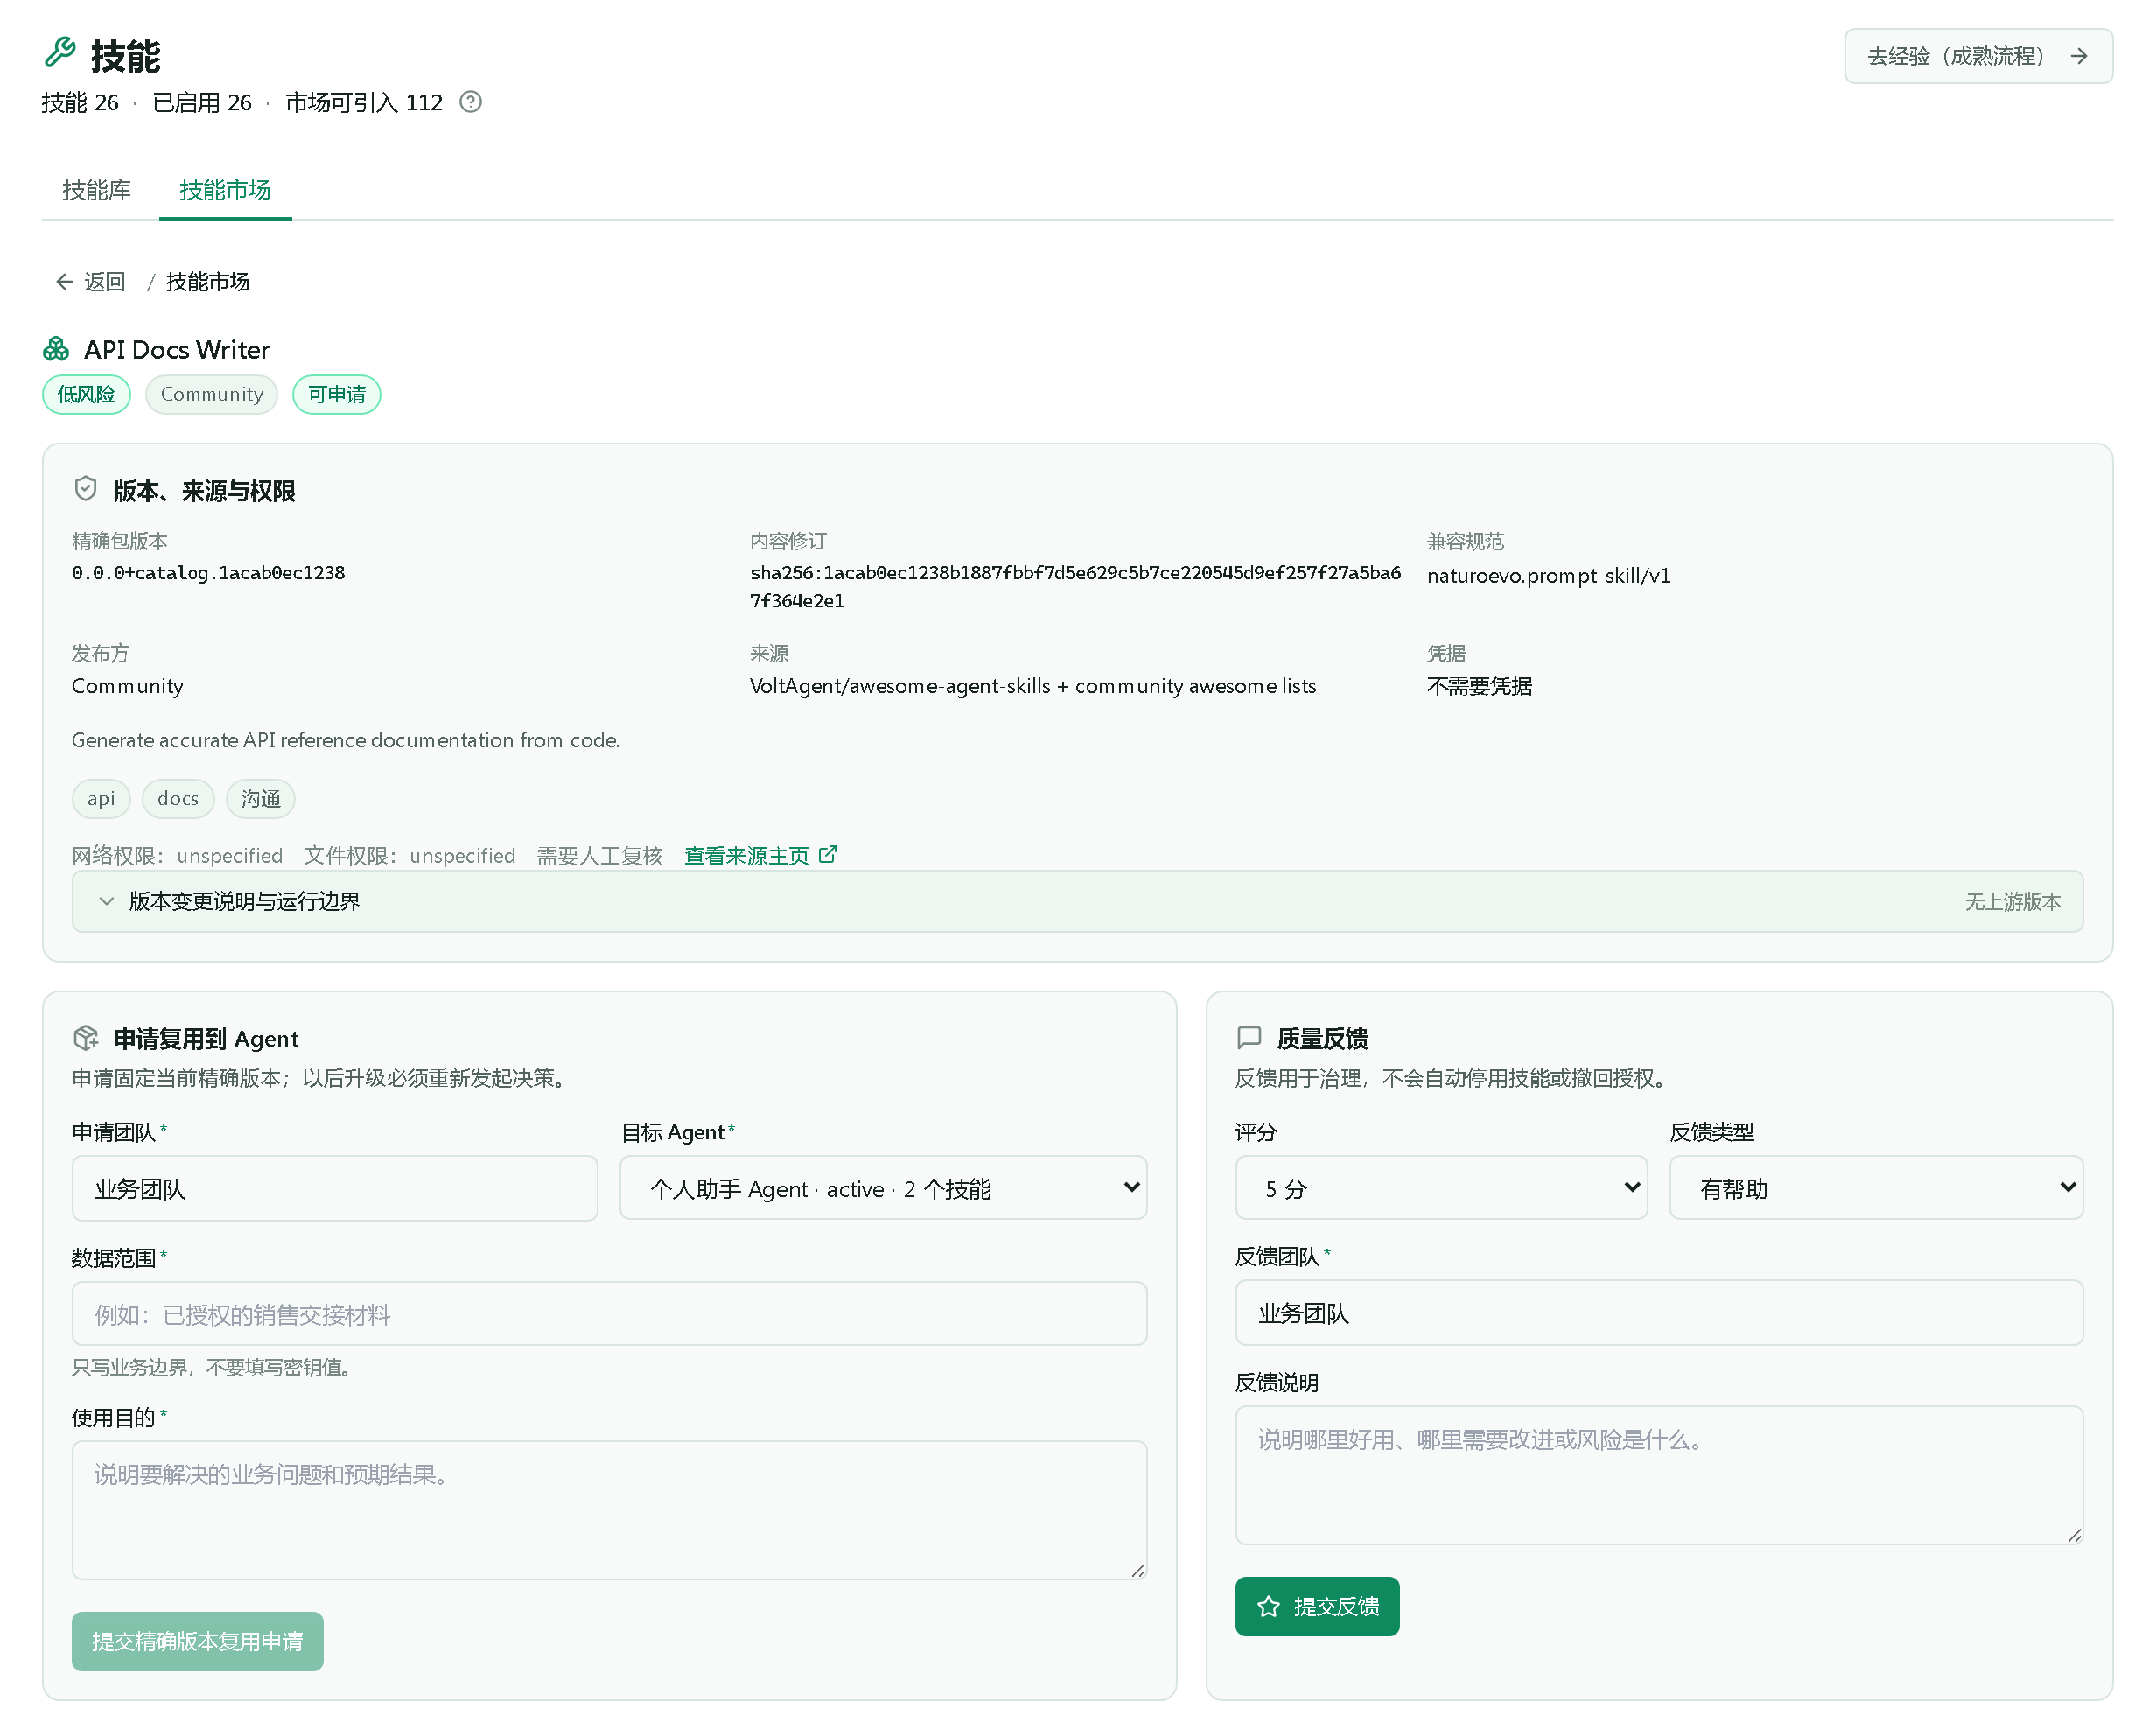This screenshot has height=1722, width=2156.
Task: Click the chat bubble icon by 质量反馈
Action: 1249,1038
